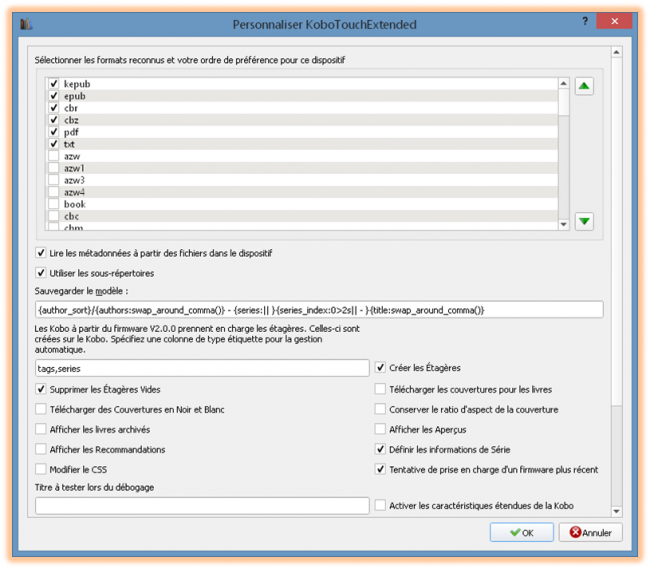
Task: Select the book row text
Action: point(75,204)
